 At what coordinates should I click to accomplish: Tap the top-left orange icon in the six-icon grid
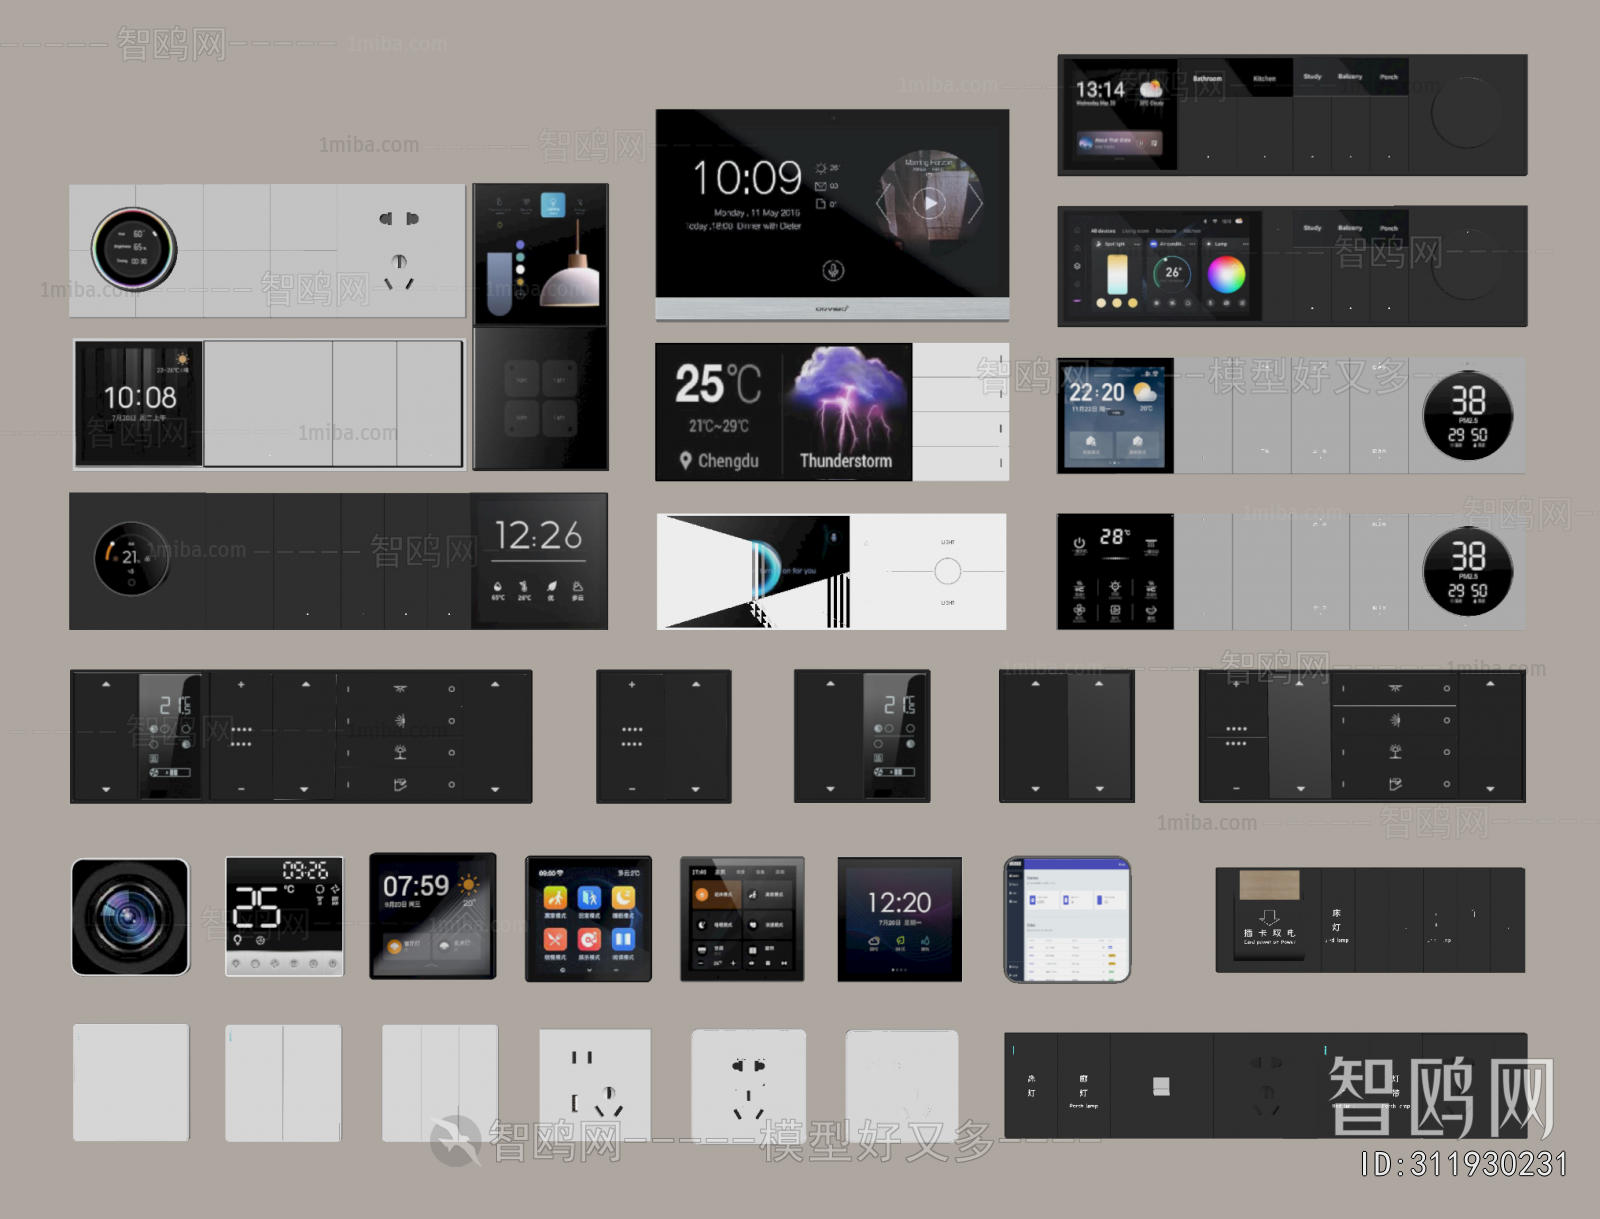(555, 899)
